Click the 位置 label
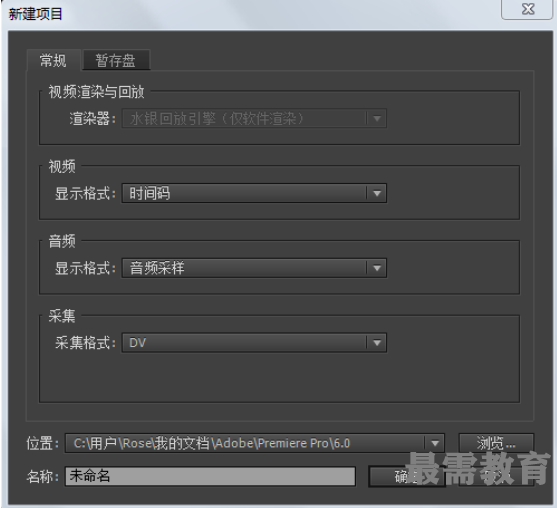This screenshot has height=508, width=557. point(42,443)
